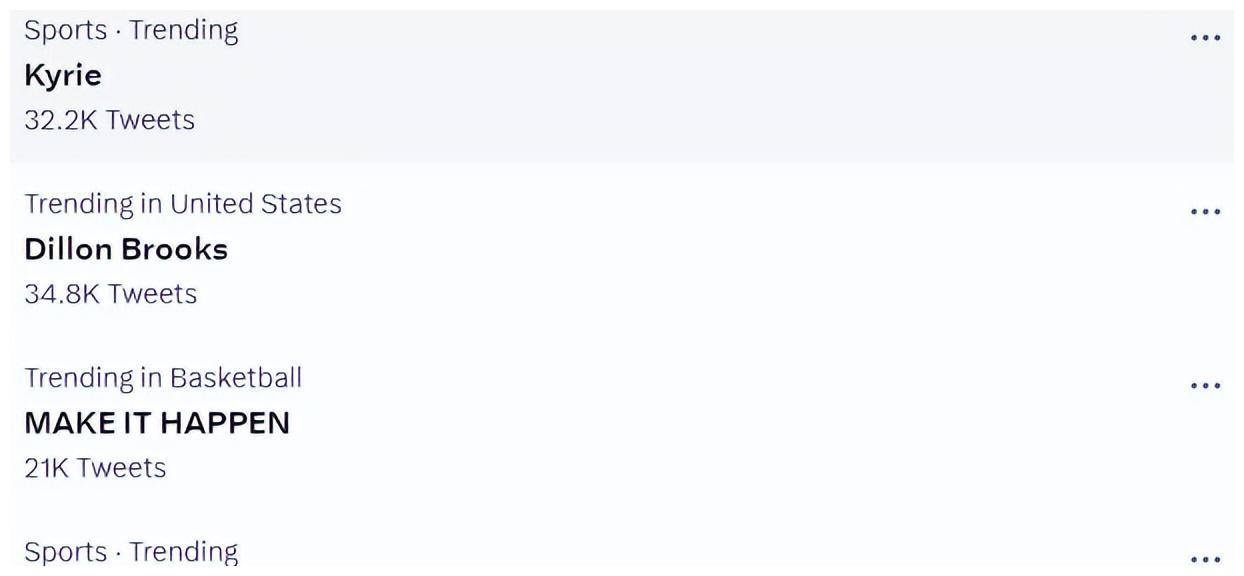
Task: Click the 21K Tweets count
Action: (x=95, y=468)
